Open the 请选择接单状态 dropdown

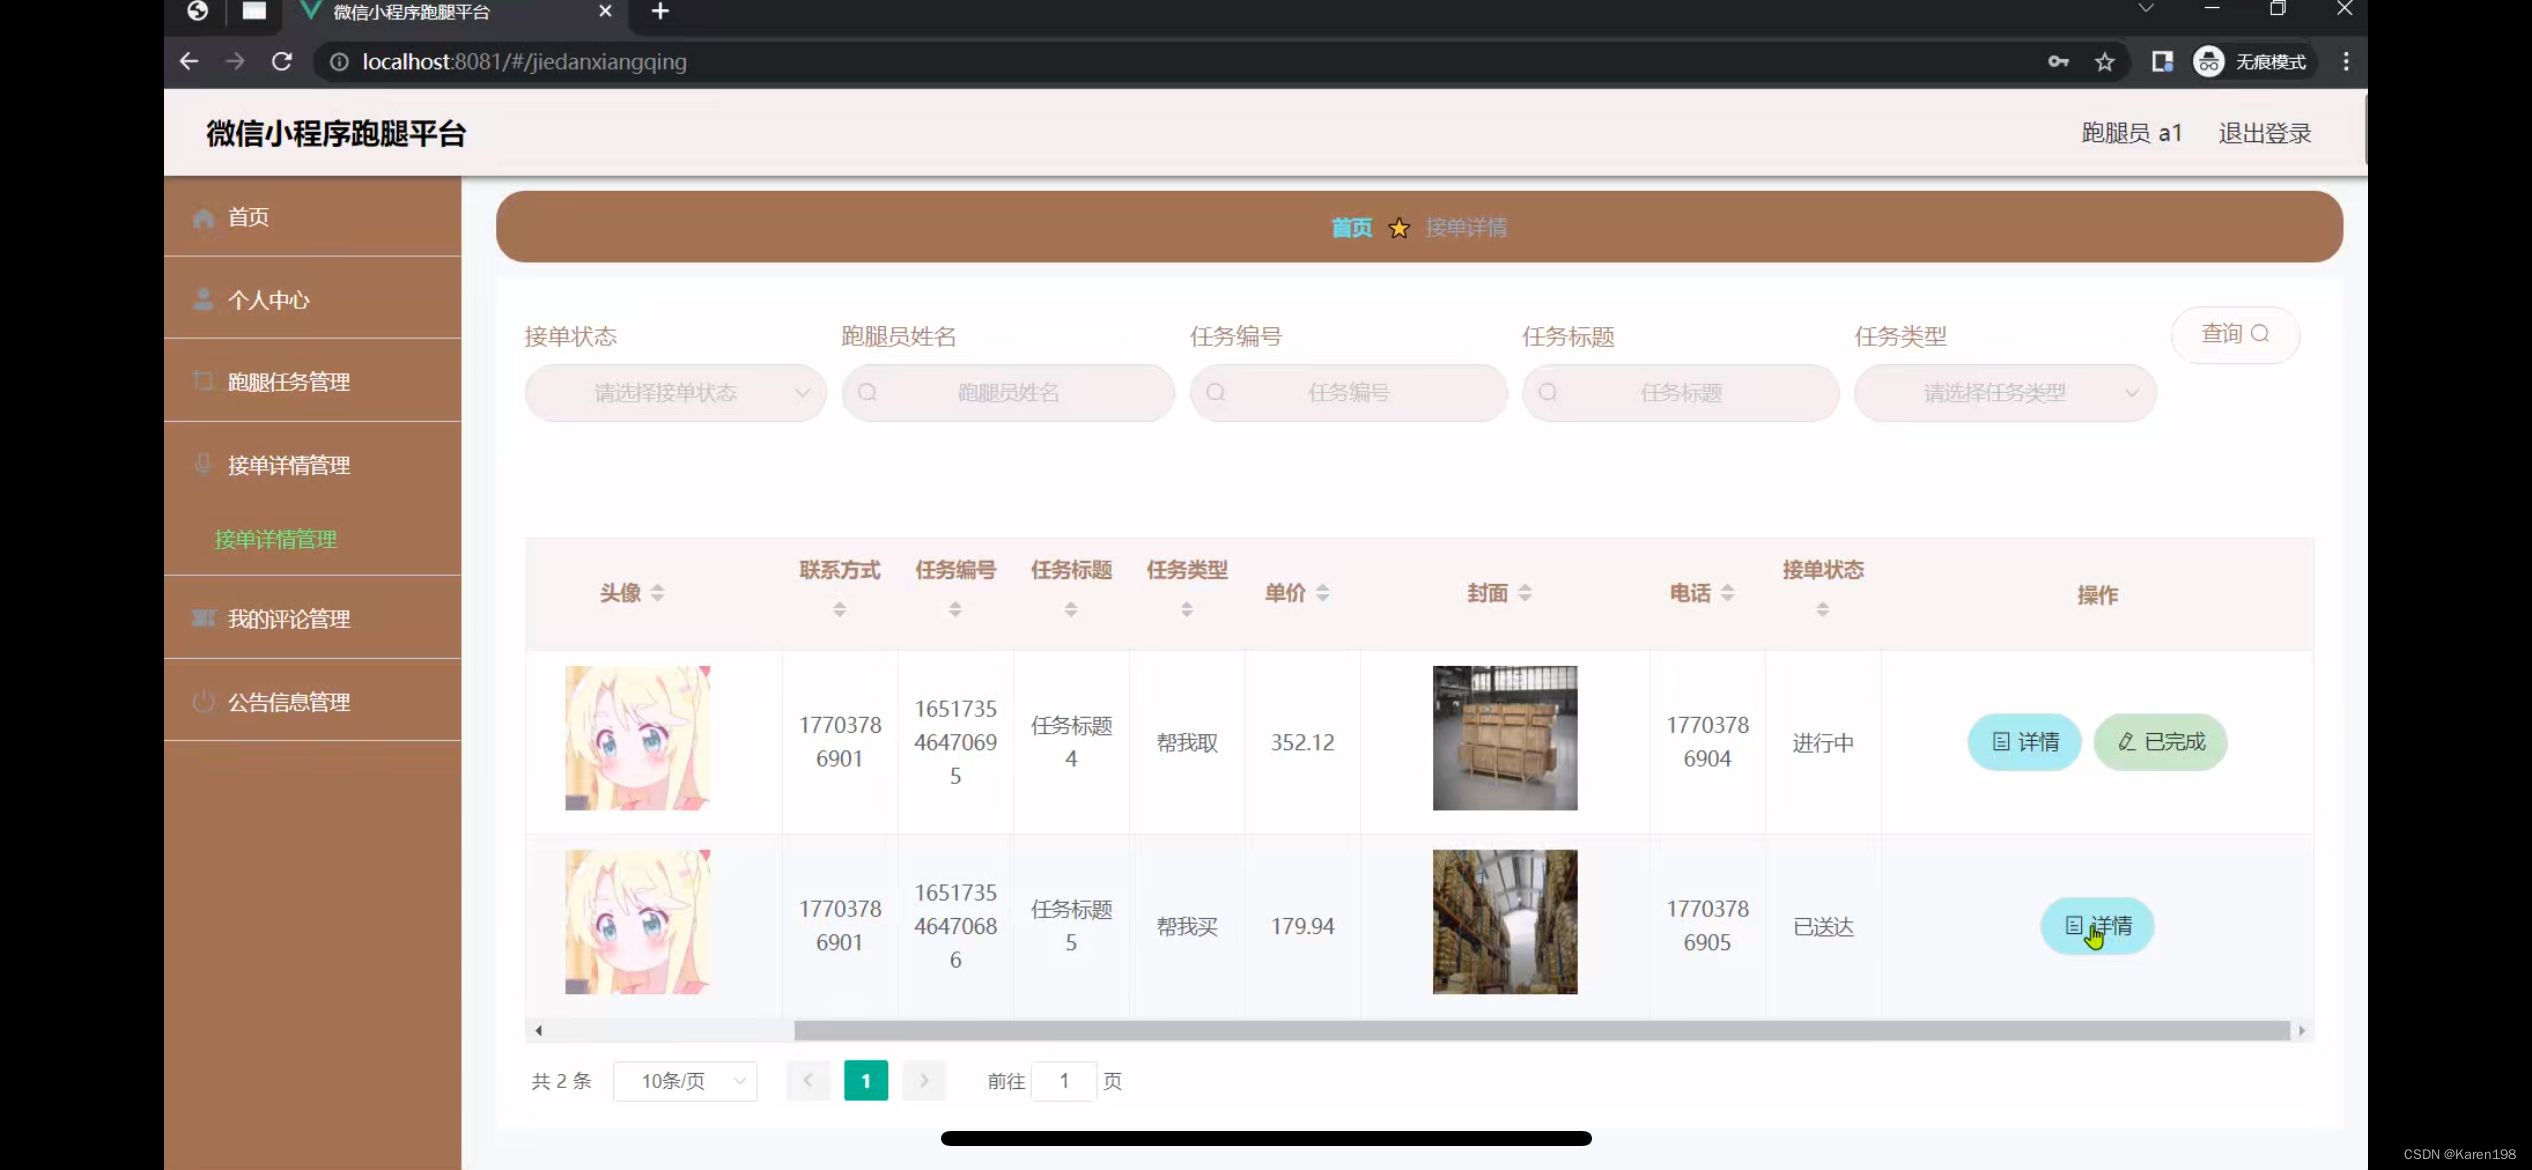click(x=675, y=393)
